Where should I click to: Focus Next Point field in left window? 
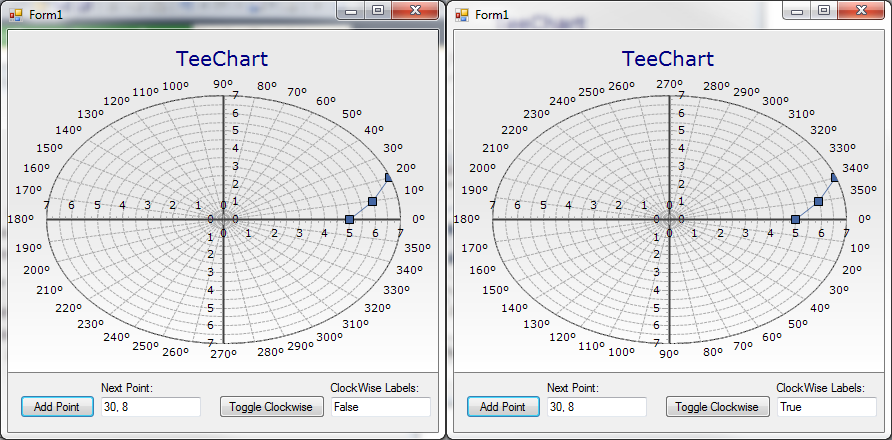pyautogui.click(x=151, y=407)
